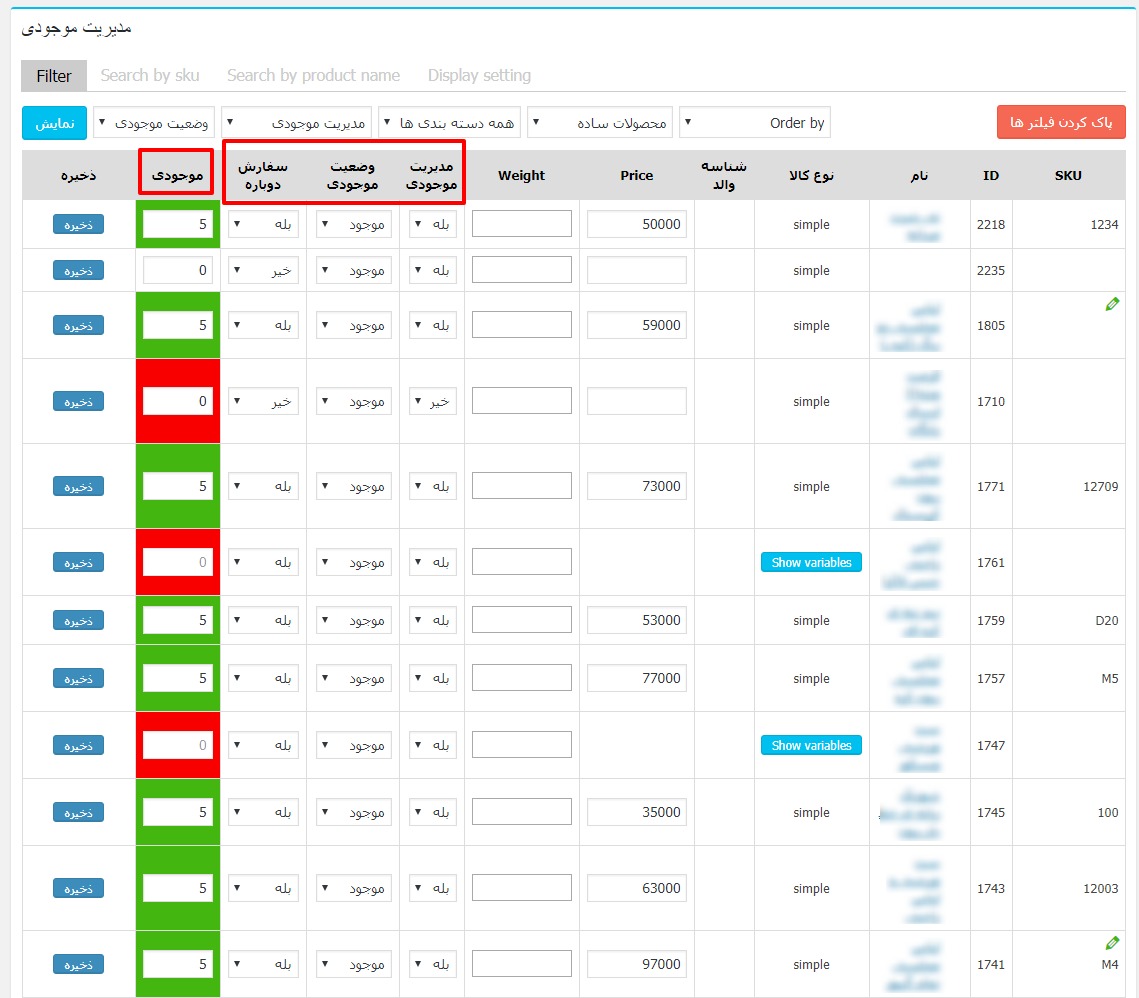Open the وضعیت موجودی filter dropdown near نمایش
1139x998 pixels.
pos(155,123)
